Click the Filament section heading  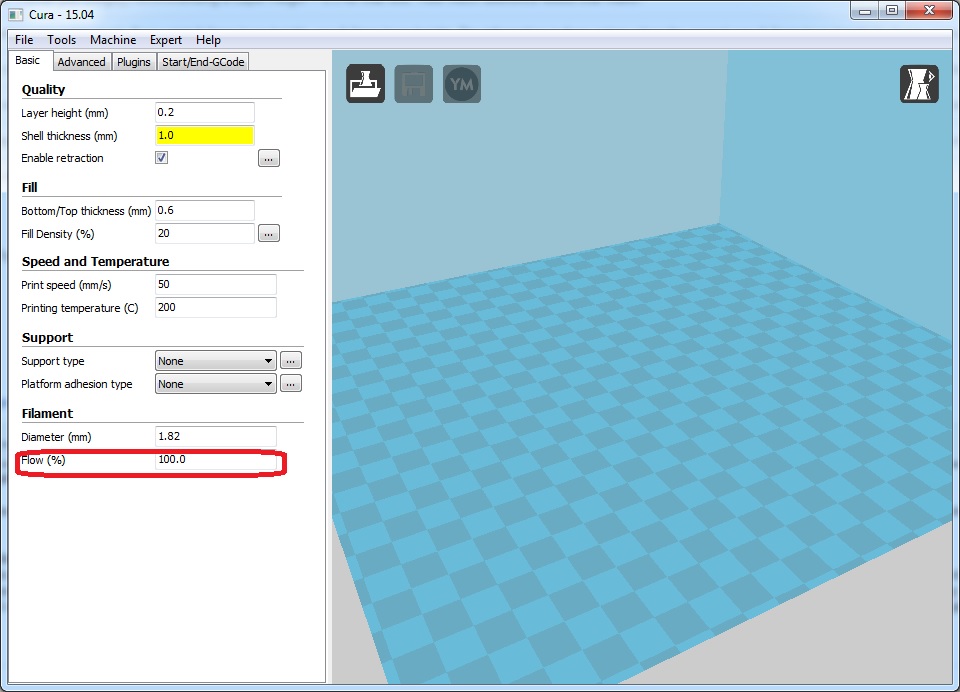[x=47, y=413]
